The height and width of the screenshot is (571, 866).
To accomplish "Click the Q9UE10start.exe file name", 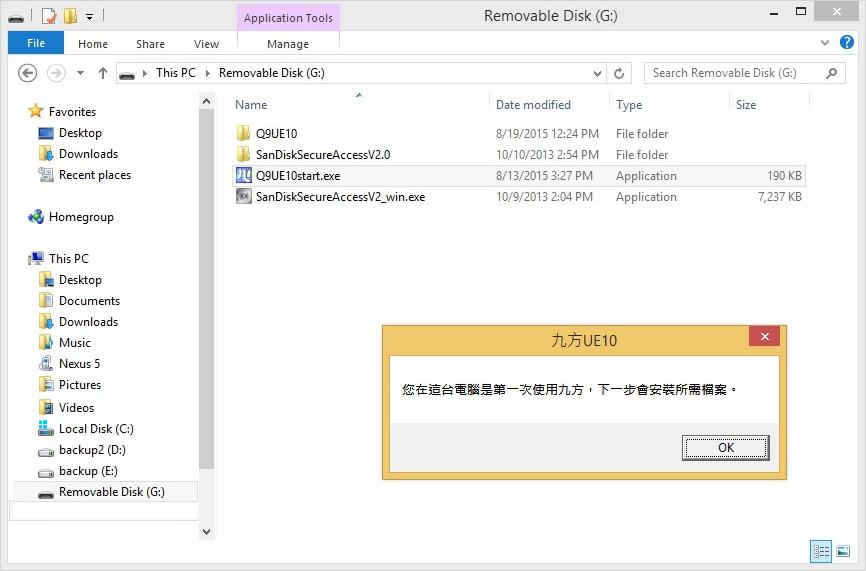I will click(x=298, y=176).
